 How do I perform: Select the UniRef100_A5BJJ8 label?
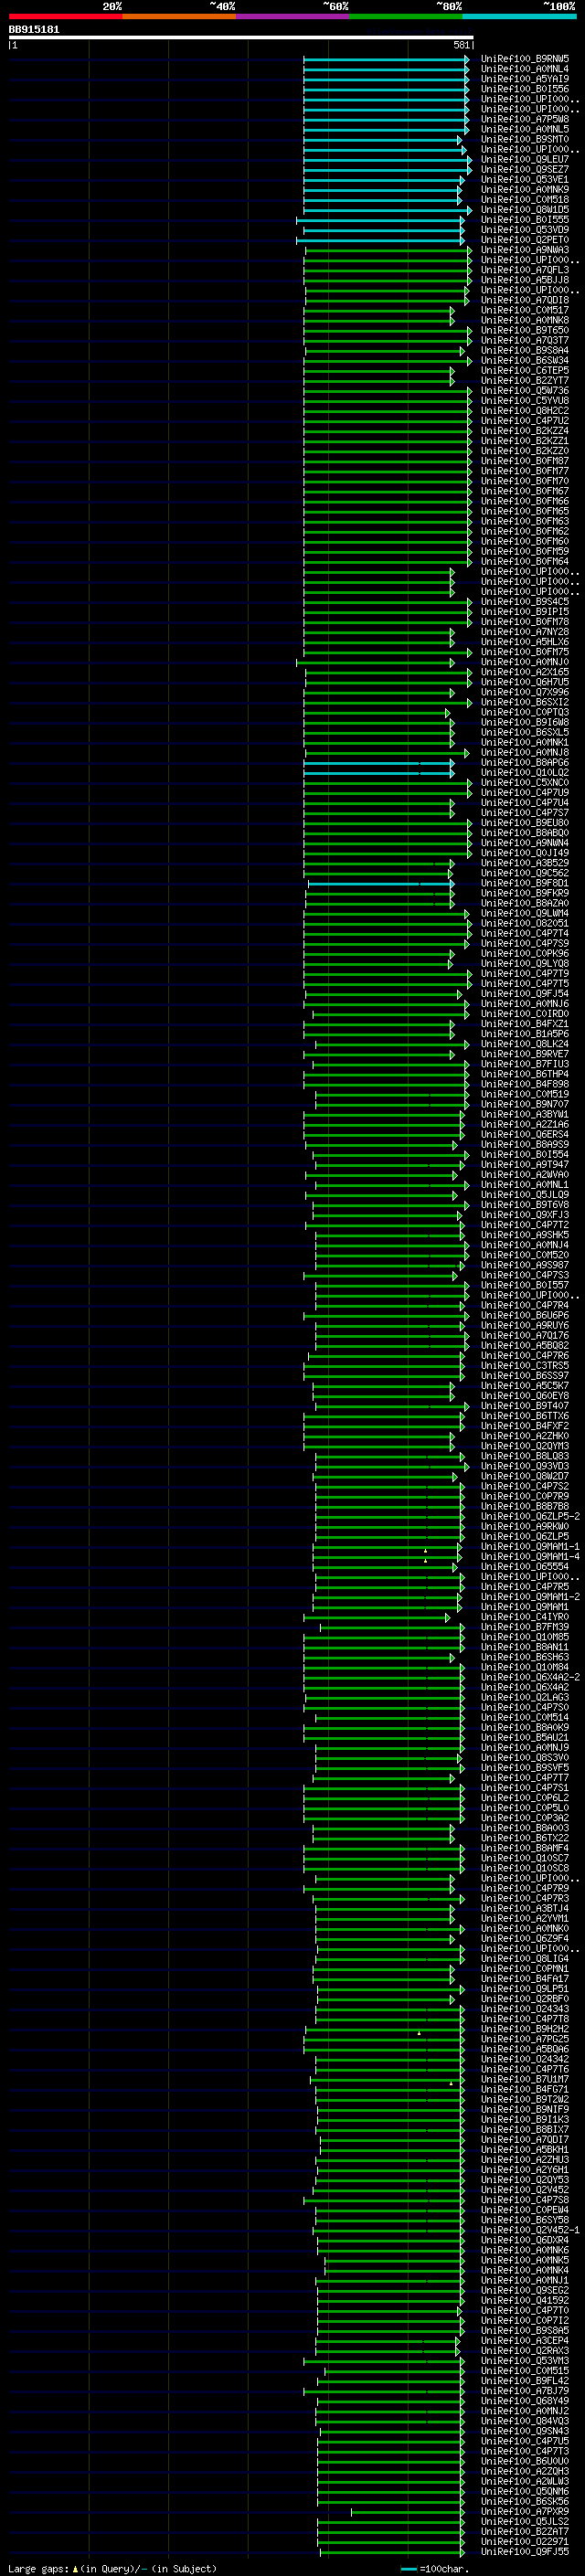tap(525, 280)
